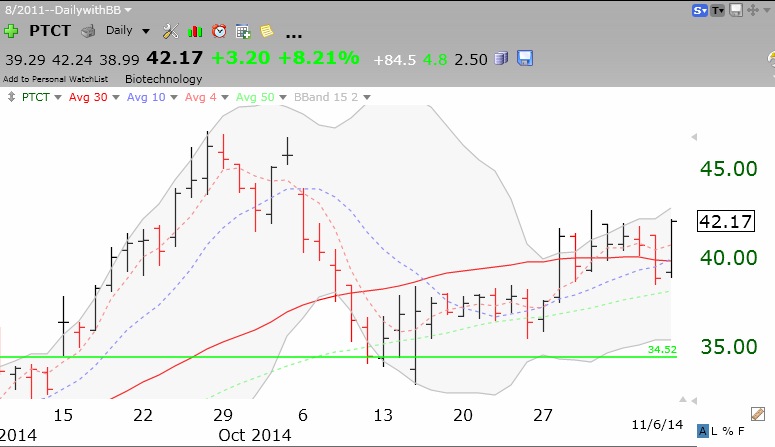
Task: Click the green 4.8 value in the header
Action: coord(435,60)
